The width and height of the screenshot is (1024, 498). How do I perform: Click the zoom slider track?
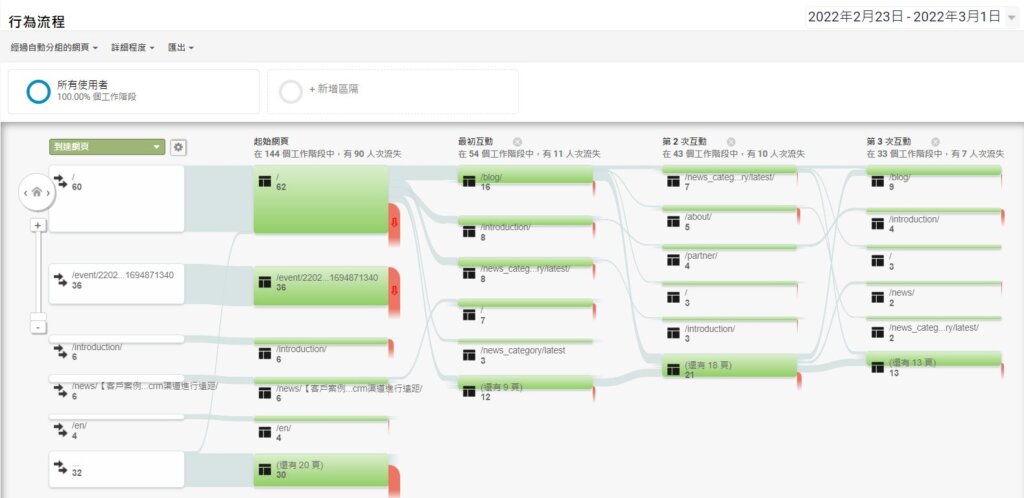point(39,274)
